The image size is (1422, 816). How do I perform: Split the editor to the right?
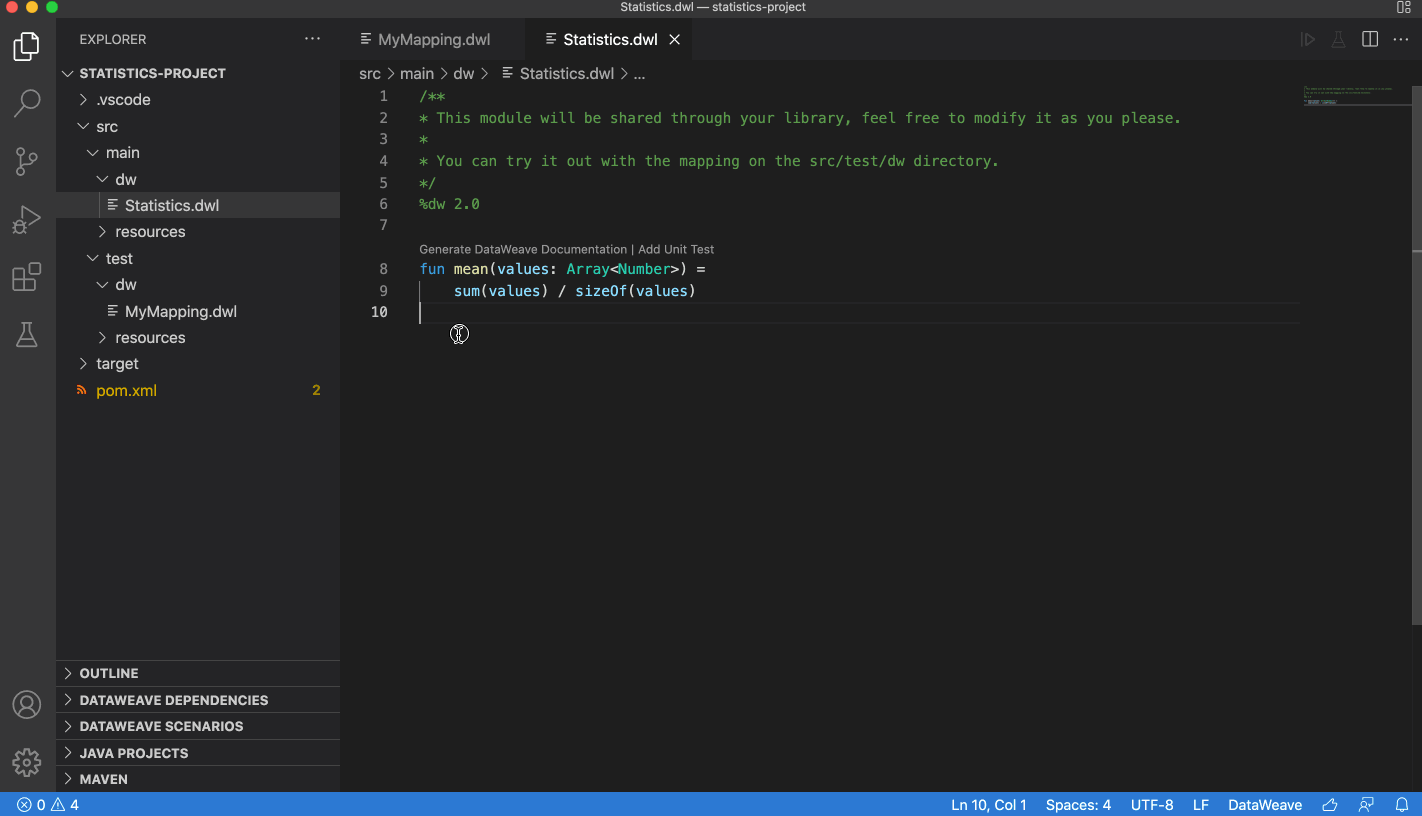pyautogui.click(x=1370, y=39)
